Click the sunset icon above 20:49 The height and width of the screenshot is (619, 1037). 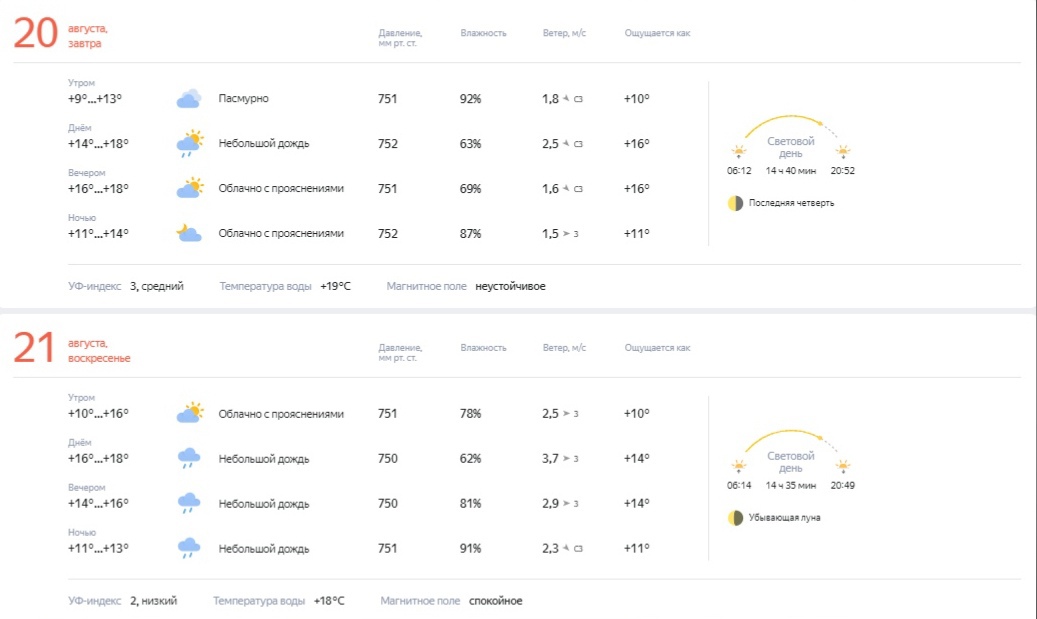point(843,467)
